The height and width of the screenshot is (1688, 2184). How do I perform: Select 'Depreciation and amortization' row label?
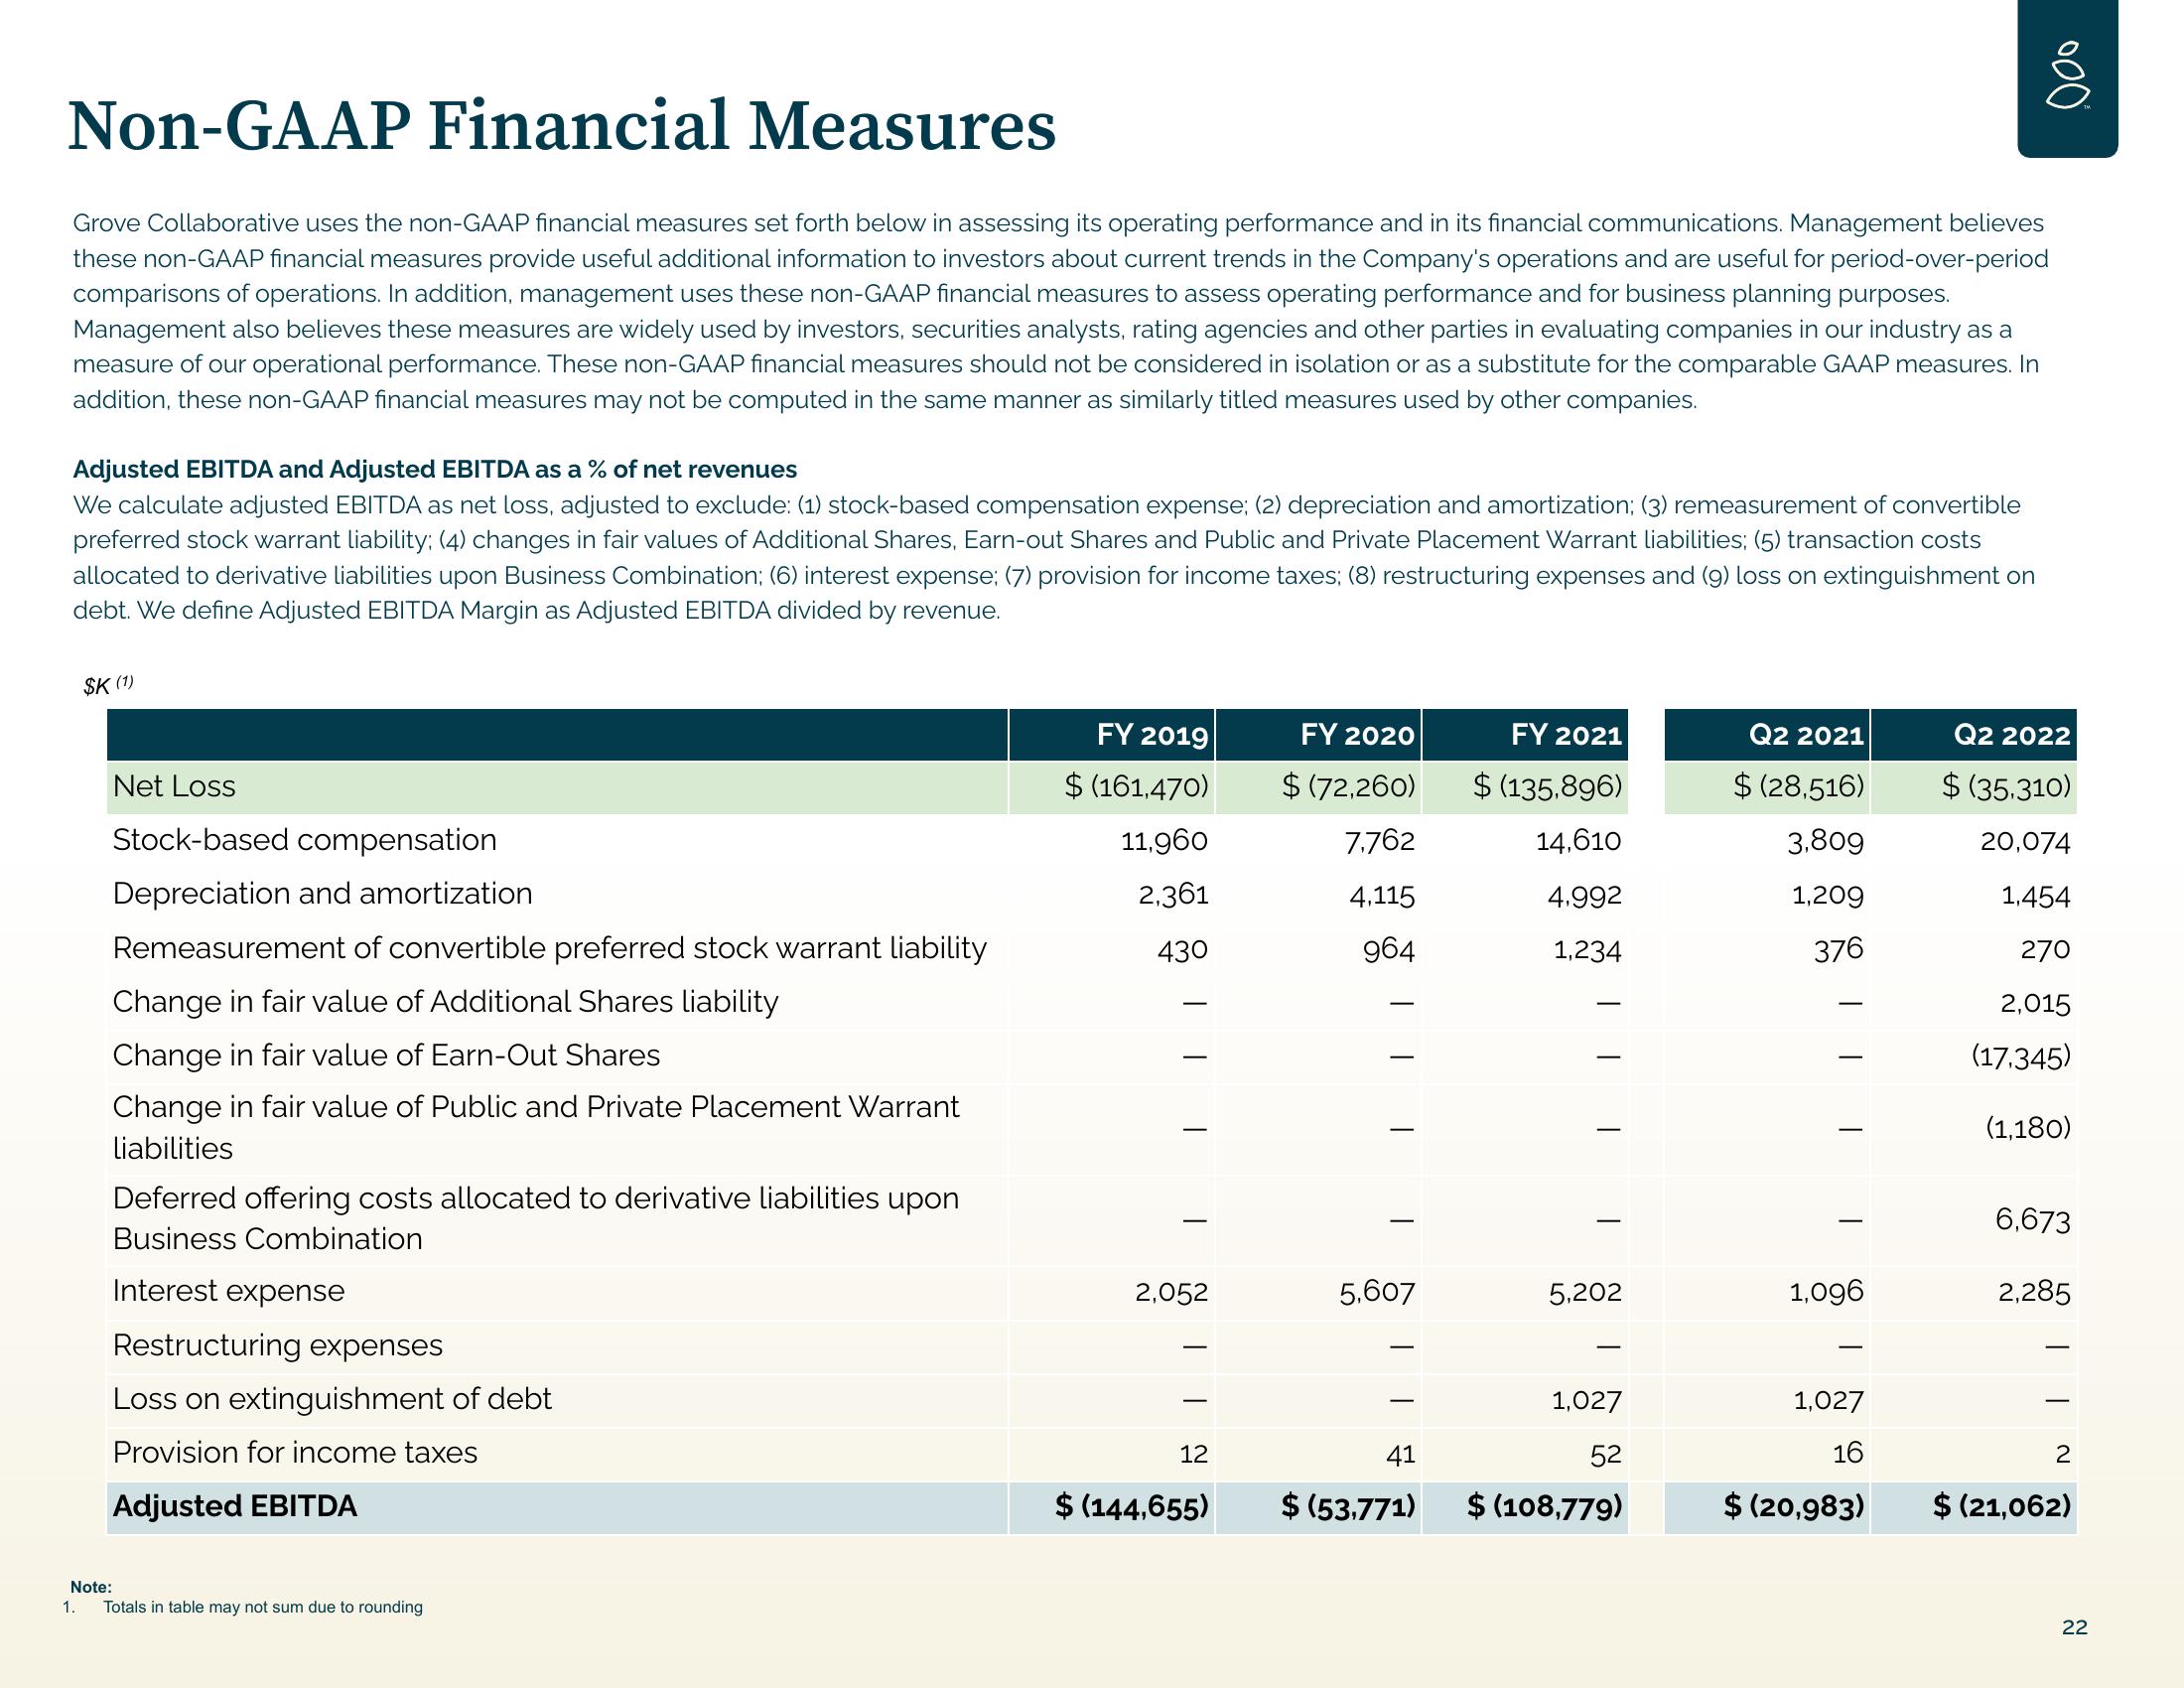[x=323, y=894]
